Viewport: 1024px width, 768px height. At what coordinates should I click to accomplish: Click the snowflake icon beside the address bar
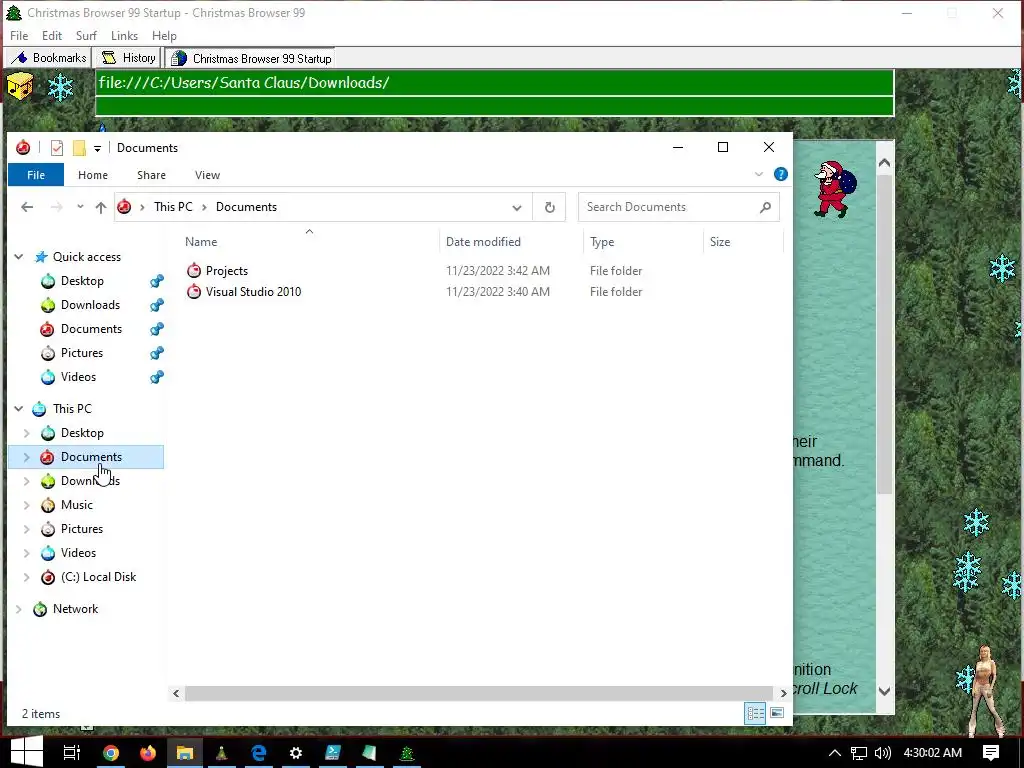(x=61, y=87)
